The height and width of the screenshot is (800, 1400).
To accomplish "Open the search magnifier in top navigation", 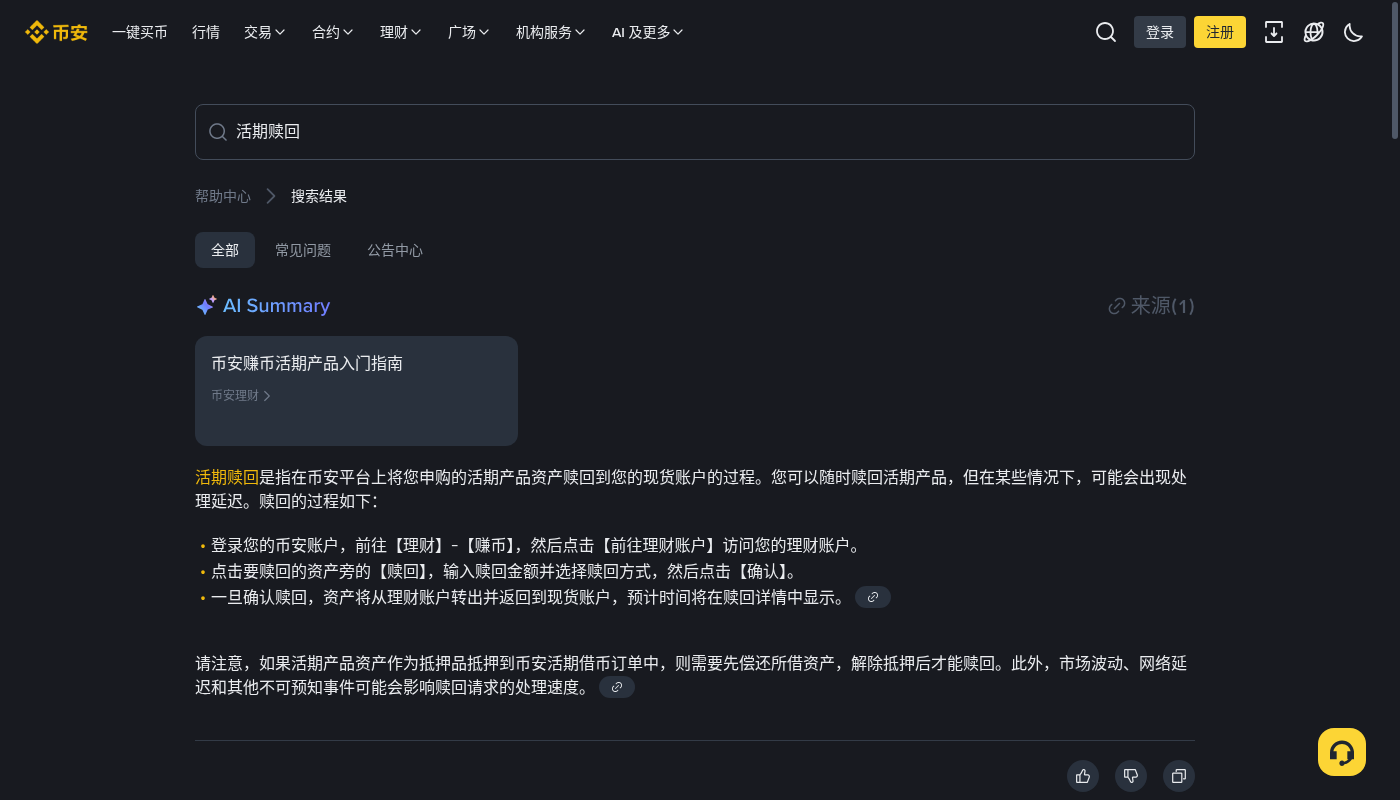I will [1106, 32].
